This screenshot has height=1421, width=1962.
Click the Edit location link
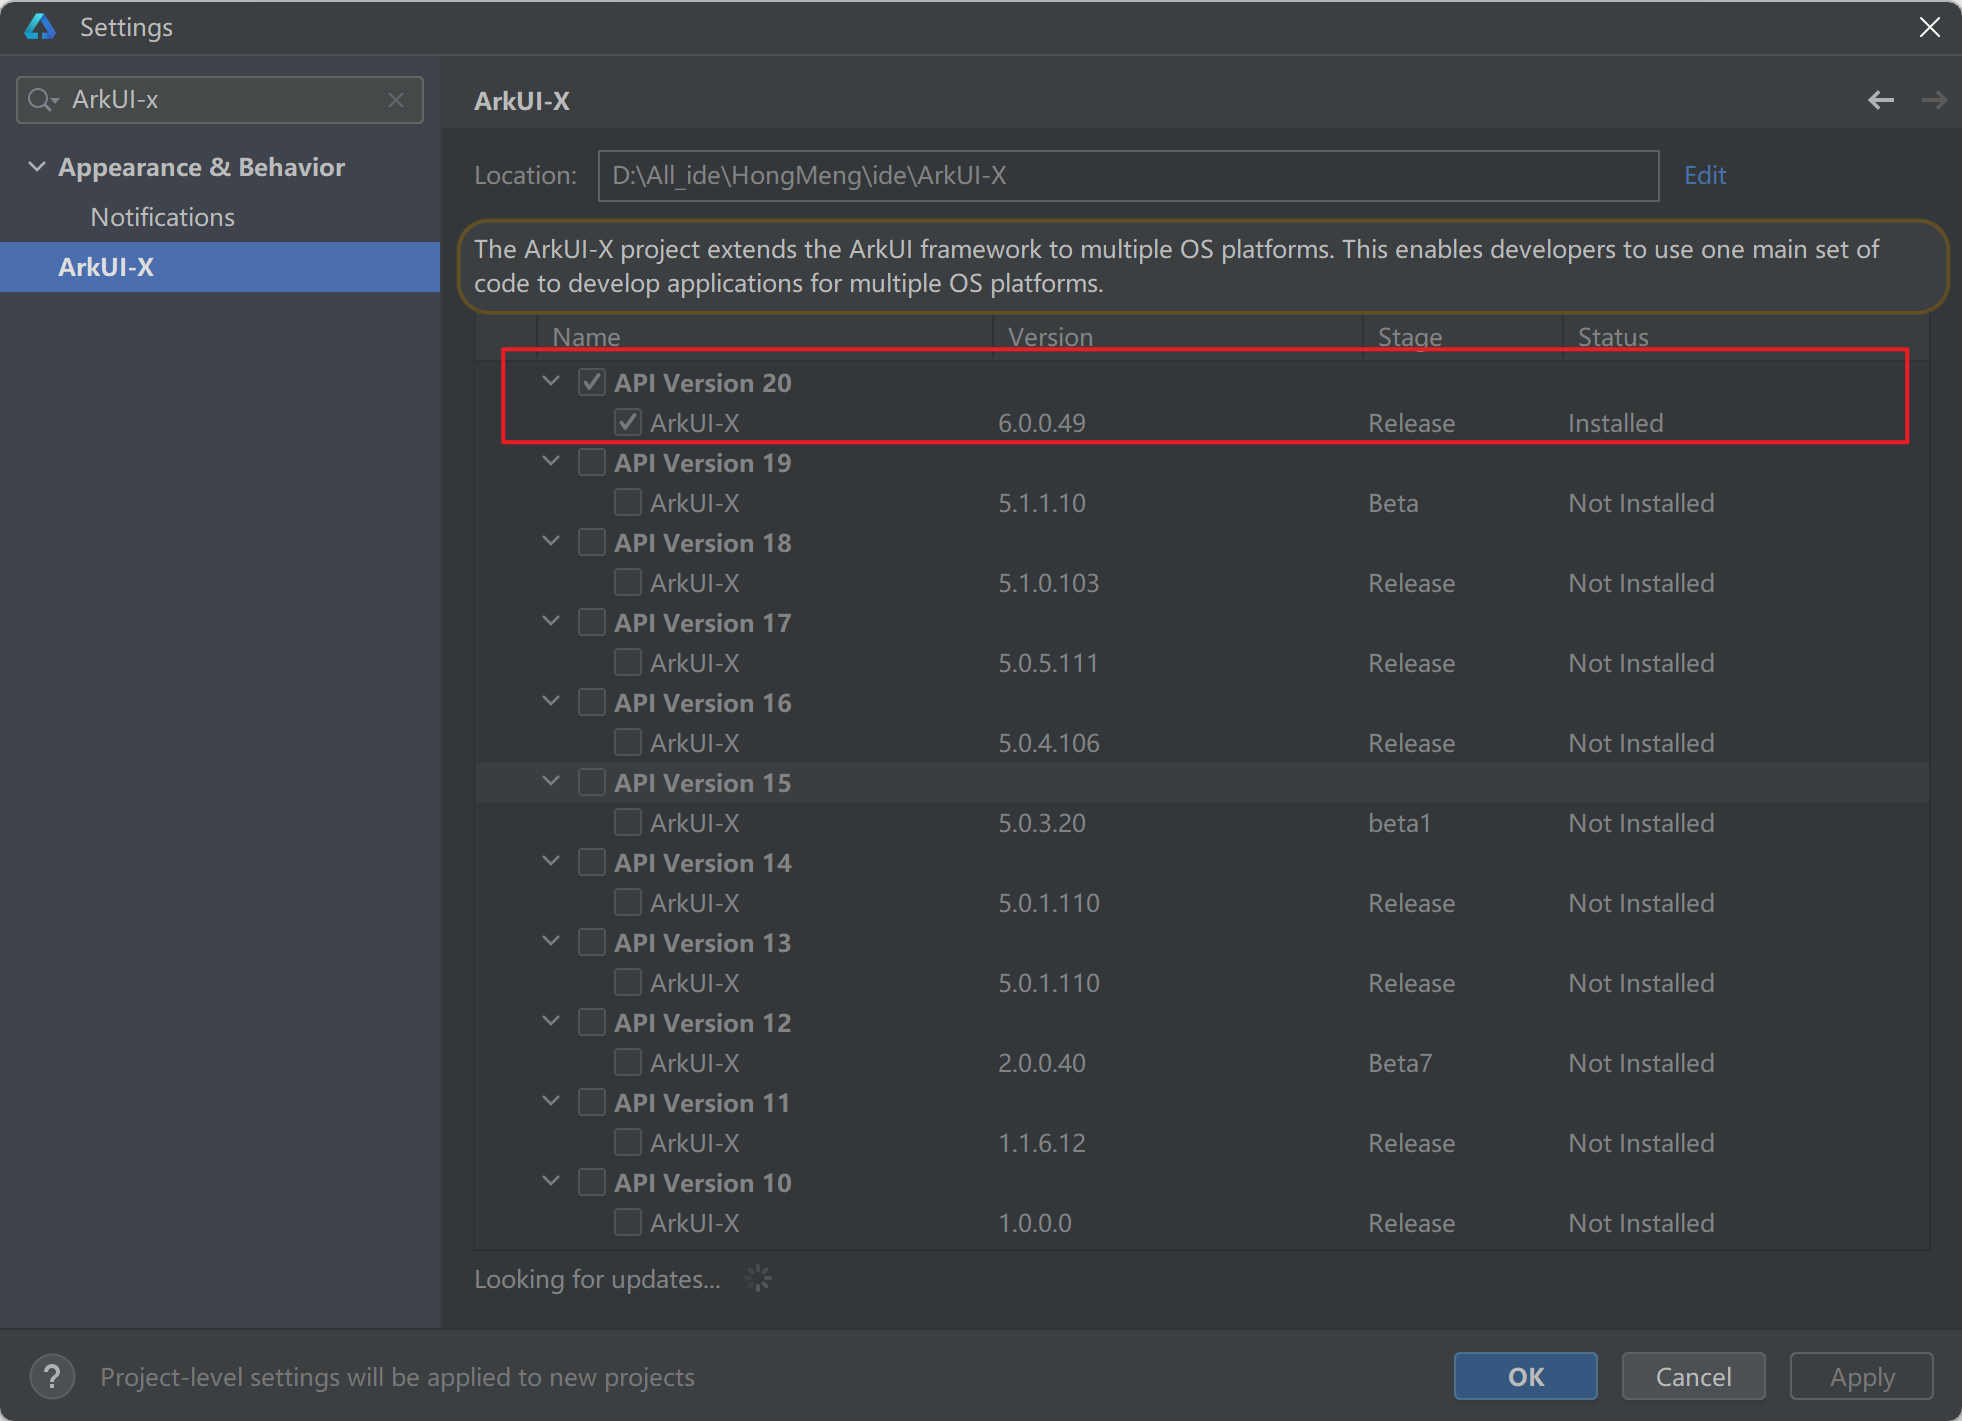click(x=1705, y=176)
